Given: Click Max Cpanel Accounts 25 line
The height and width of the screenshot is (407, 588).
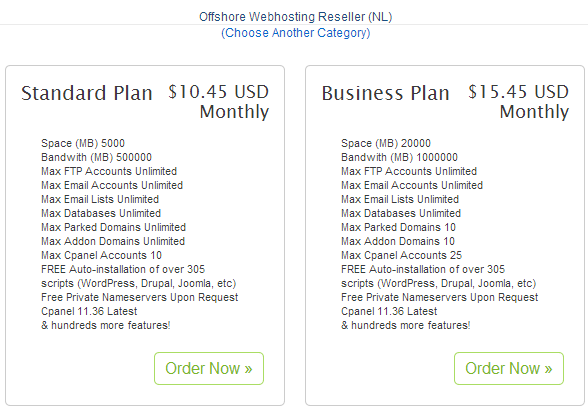Looking at the screenshot, I should click(x=401, y=255).
